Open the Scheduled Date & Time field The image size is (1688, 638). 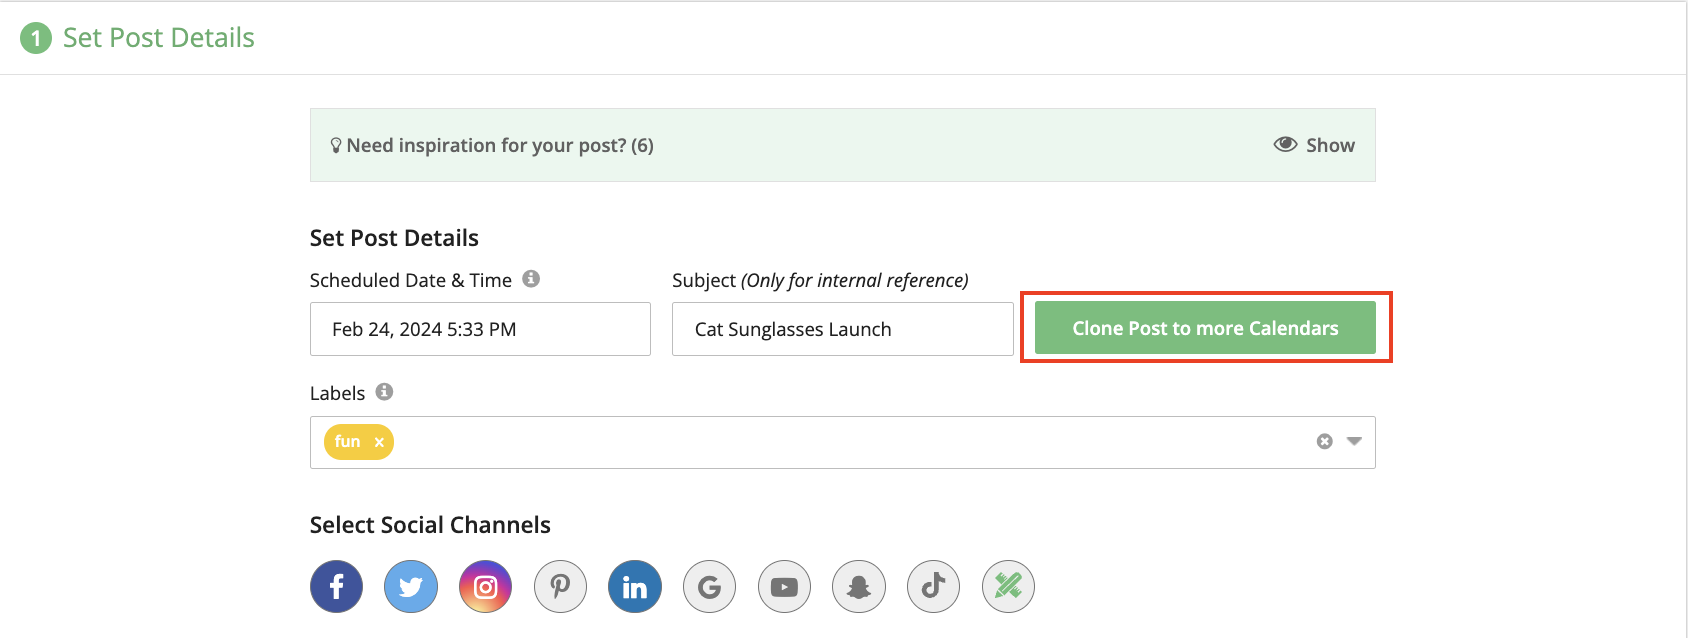point(480,329)
